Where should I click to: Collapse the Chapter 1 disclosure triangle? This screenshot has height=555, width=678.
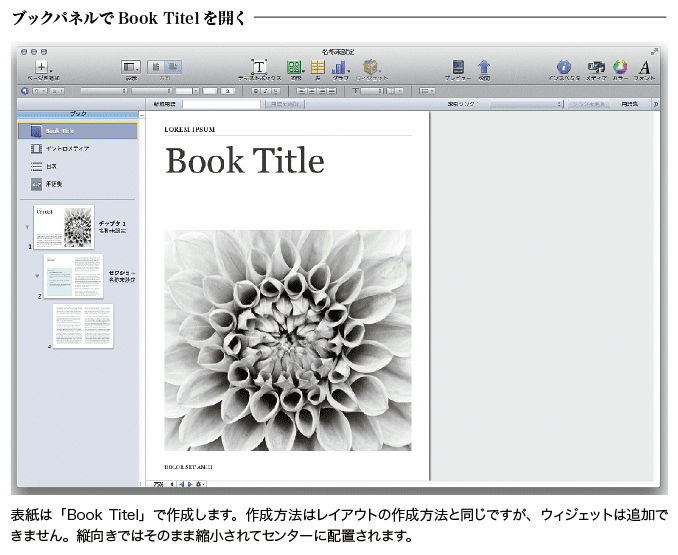[x=28, y=227]
